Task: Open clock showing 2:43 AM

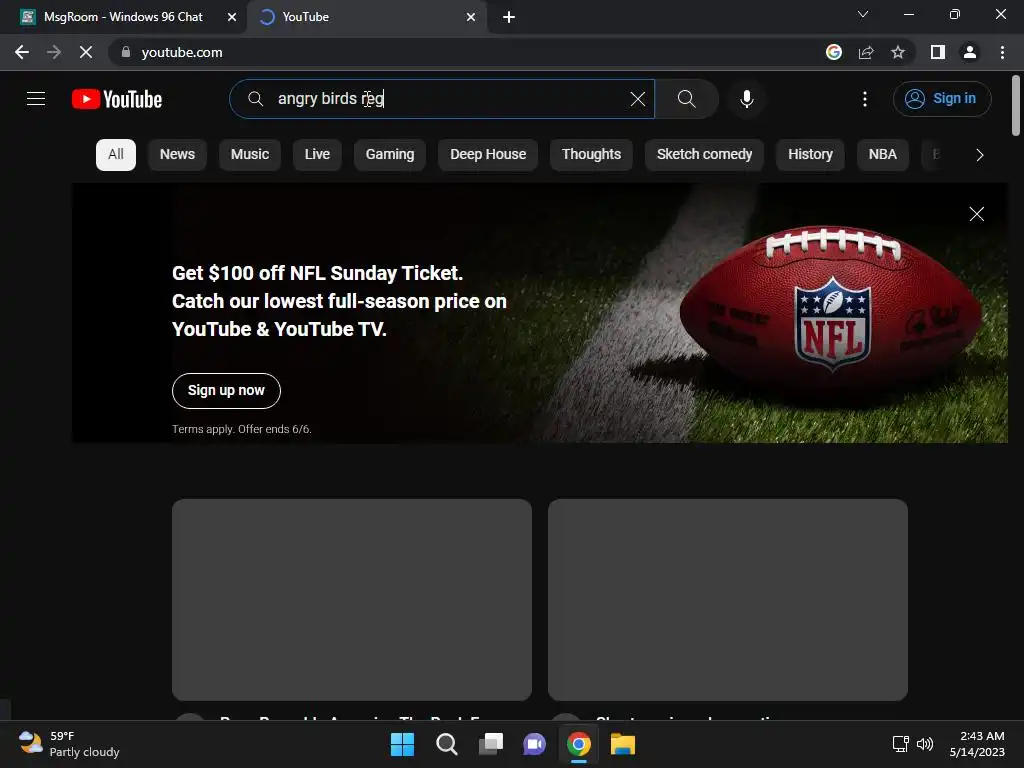Action: pos(977,744)
